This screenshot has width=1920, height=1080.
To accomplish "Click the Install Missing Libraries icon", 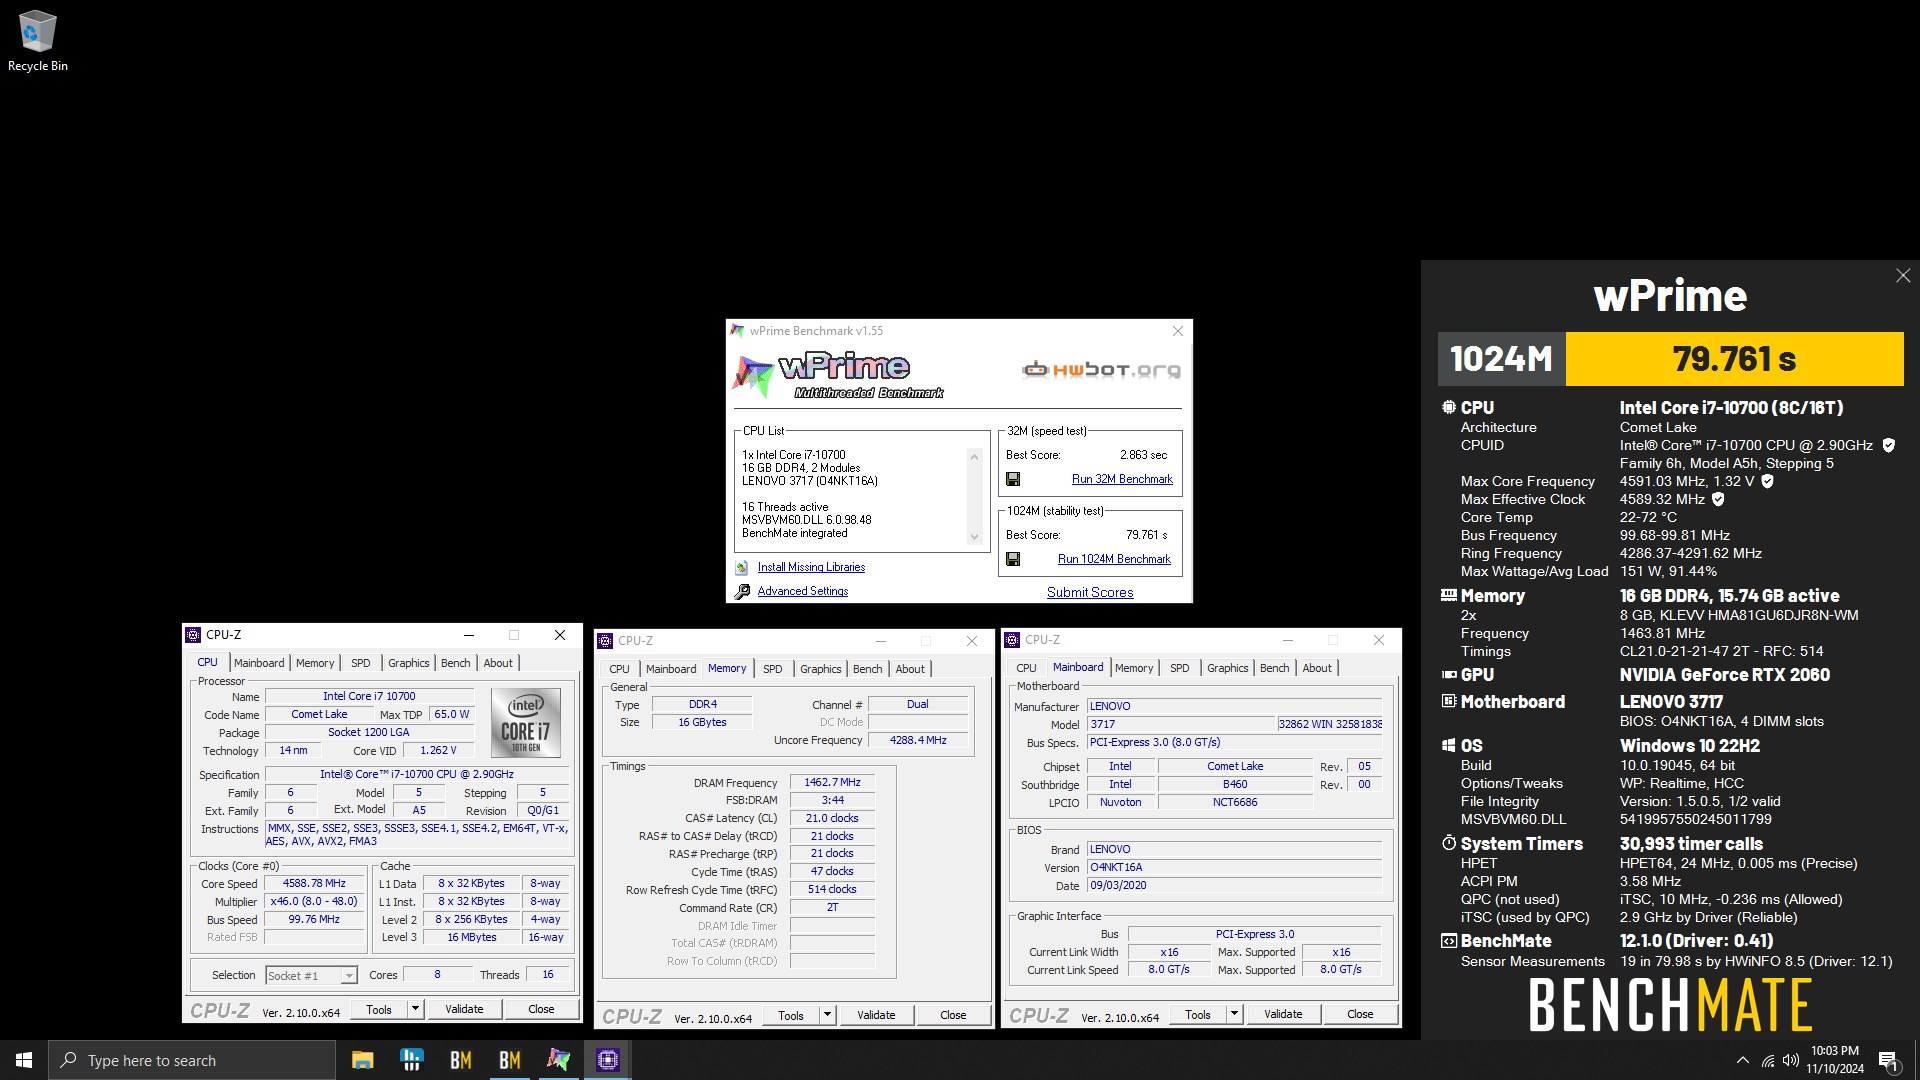I will click(x=741, y=567).
